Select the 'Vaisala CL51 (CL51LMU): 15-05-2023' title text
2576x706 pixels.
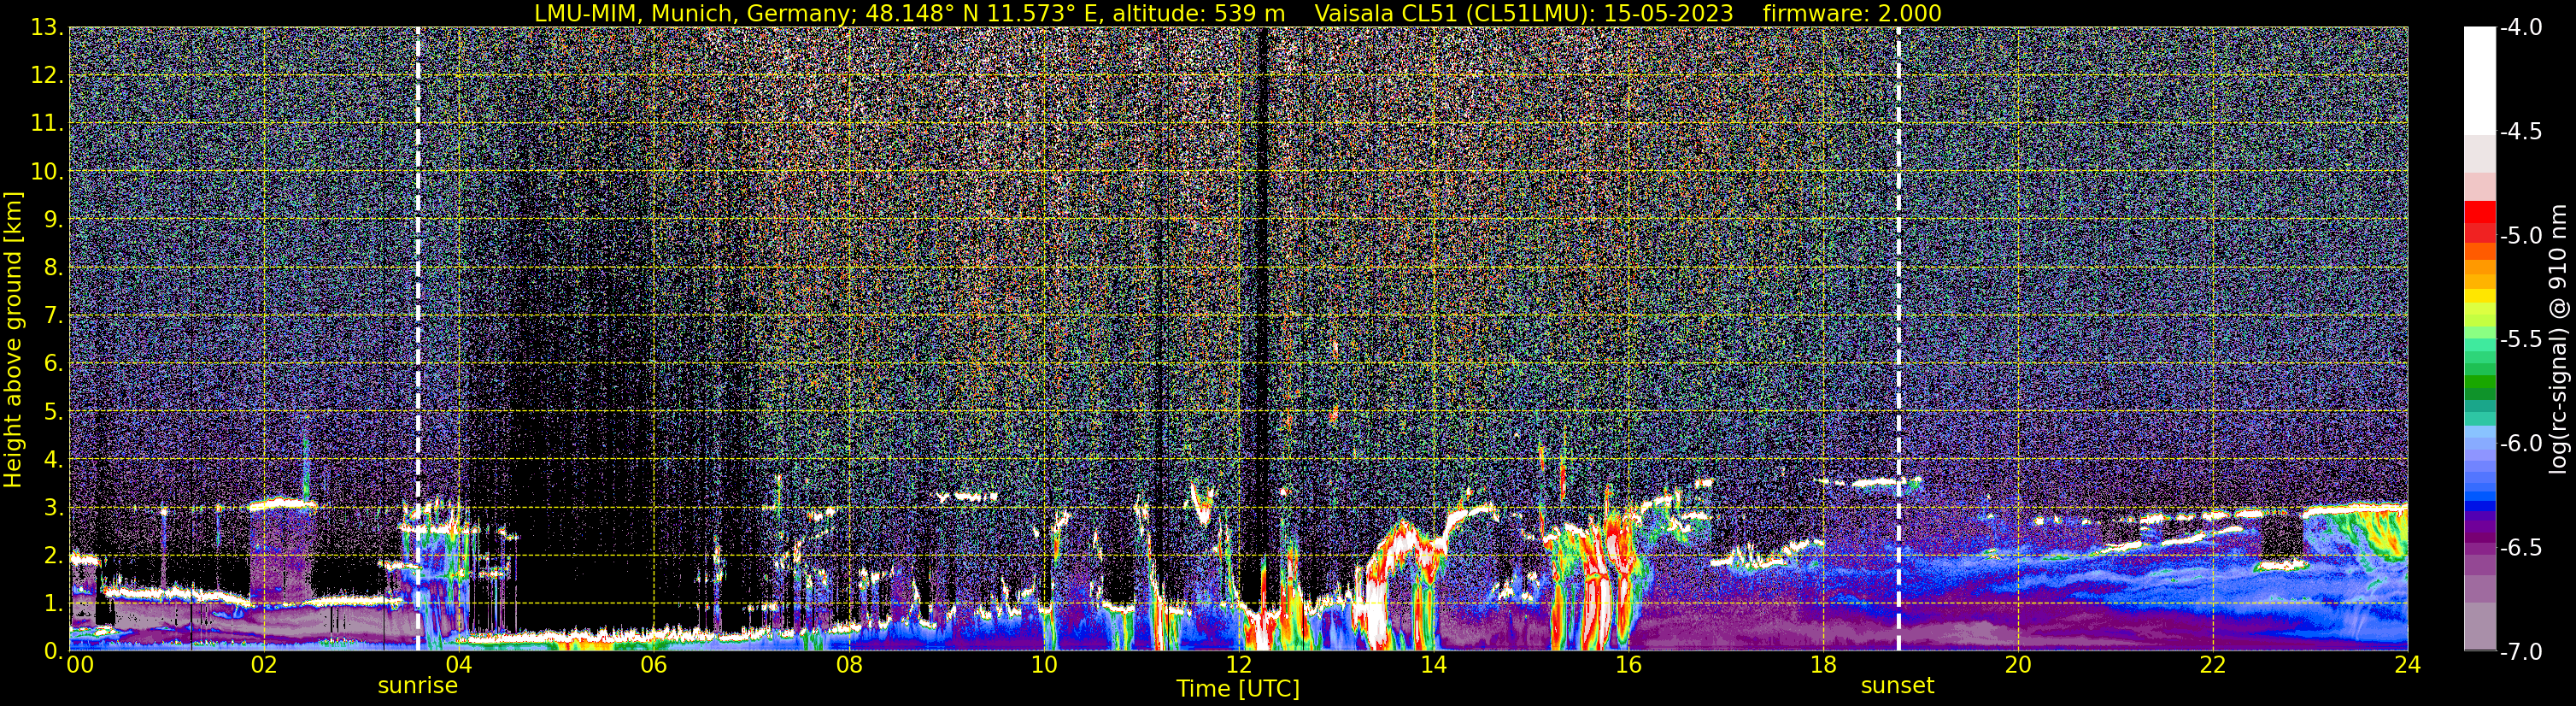pos(1523,13)
